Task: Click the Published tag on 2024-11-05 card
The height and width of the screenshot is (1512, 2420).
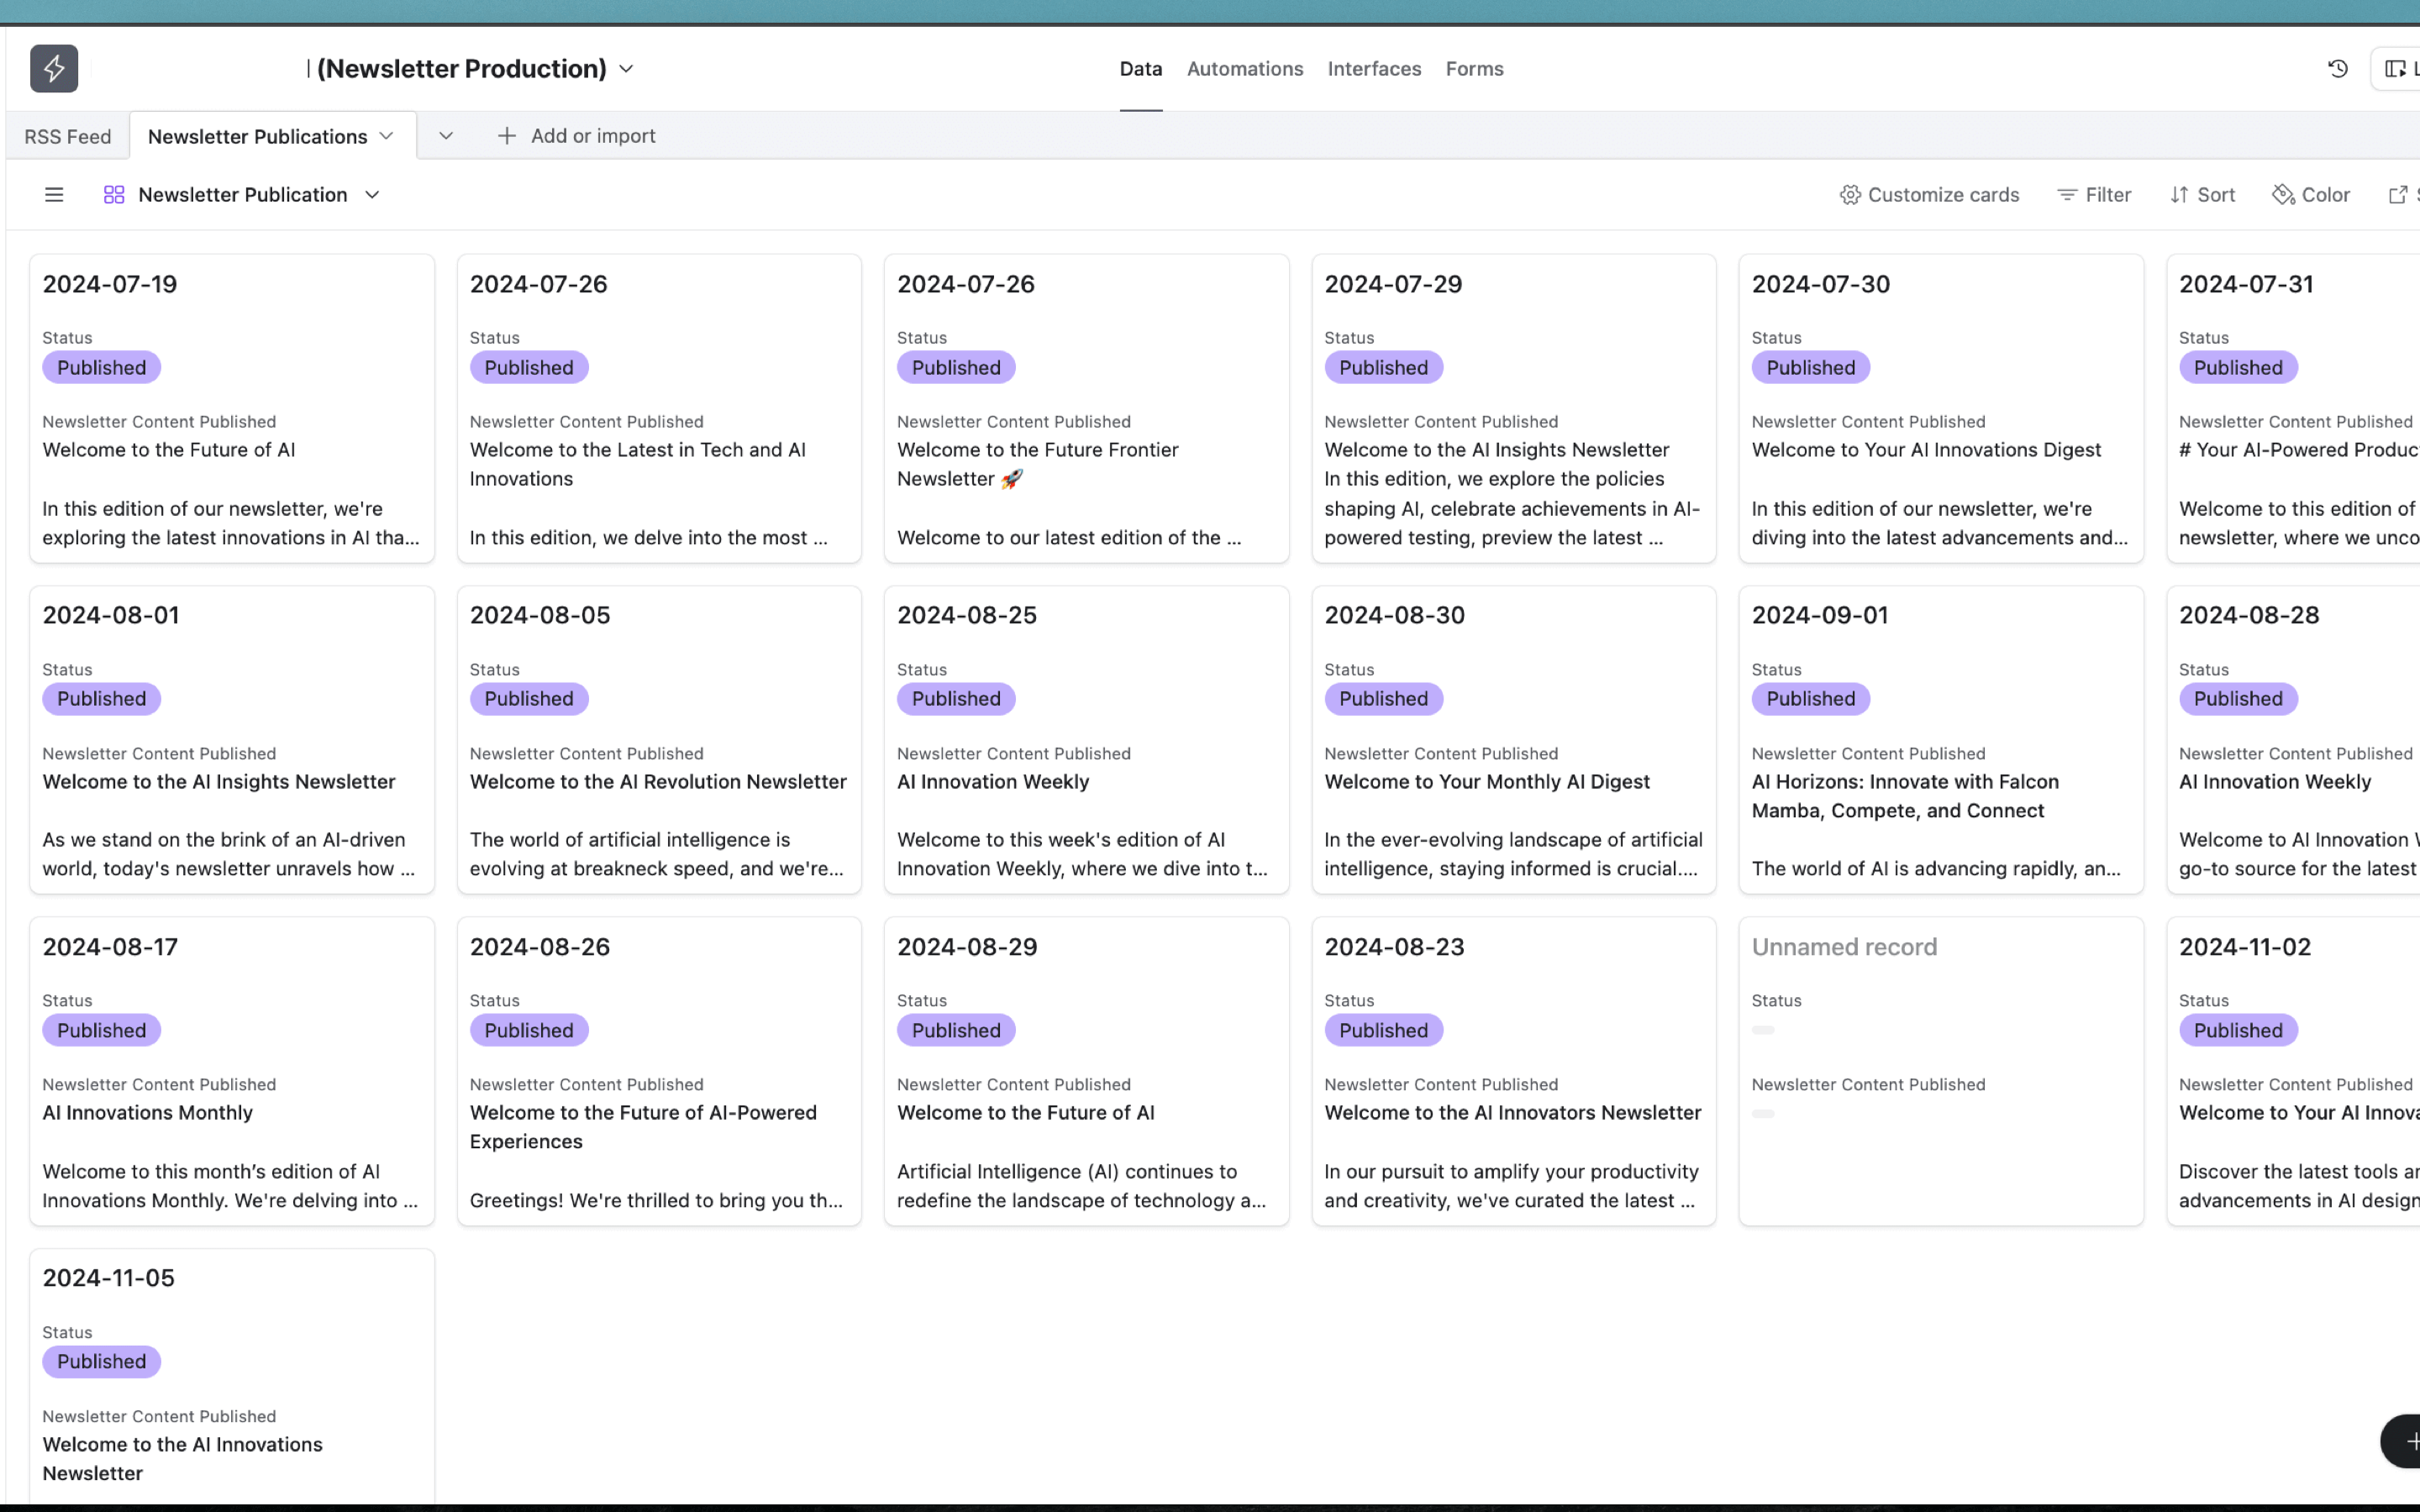Action: click(101, 1362)
